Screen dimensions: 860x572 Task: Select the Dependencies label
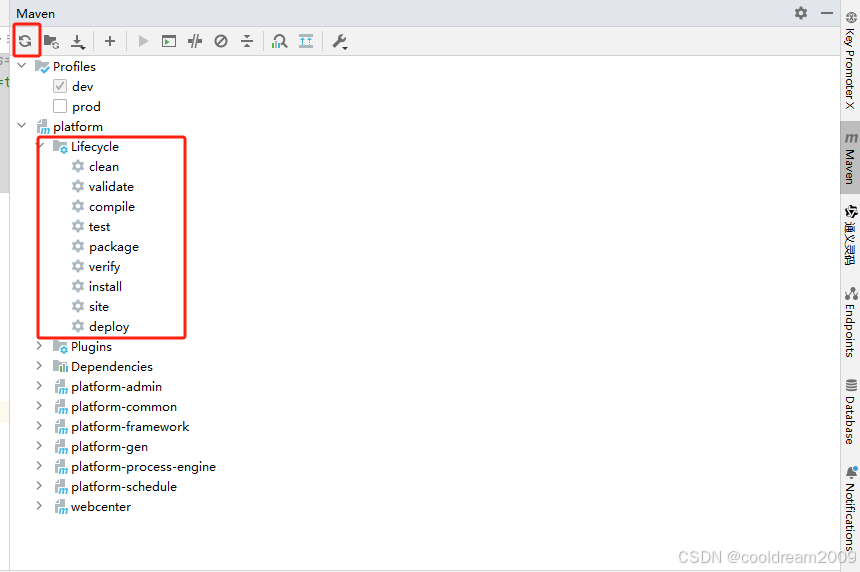(112, 366)
